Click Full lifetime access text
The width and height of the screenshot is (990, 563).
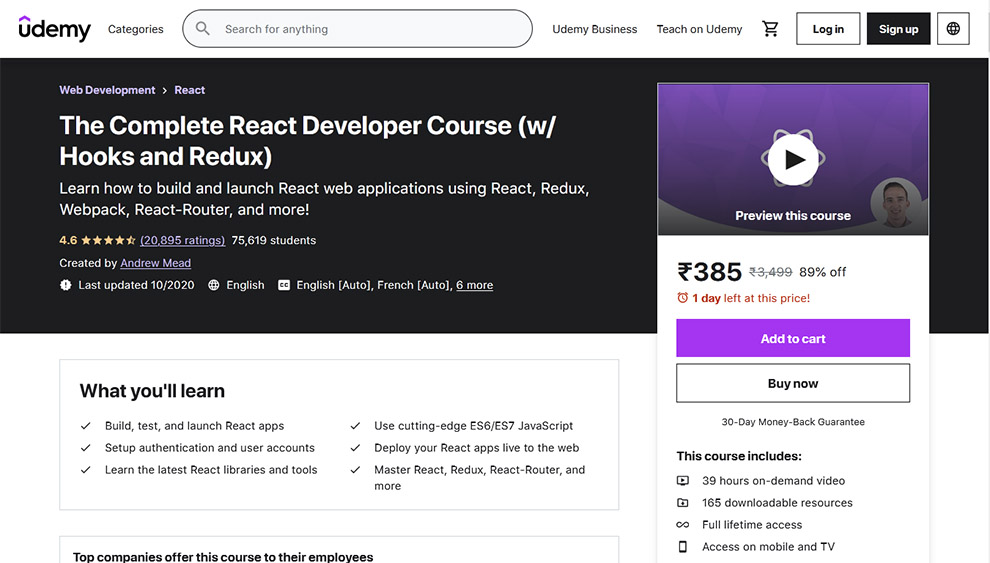pyautogui.click(x=752, y=524)
